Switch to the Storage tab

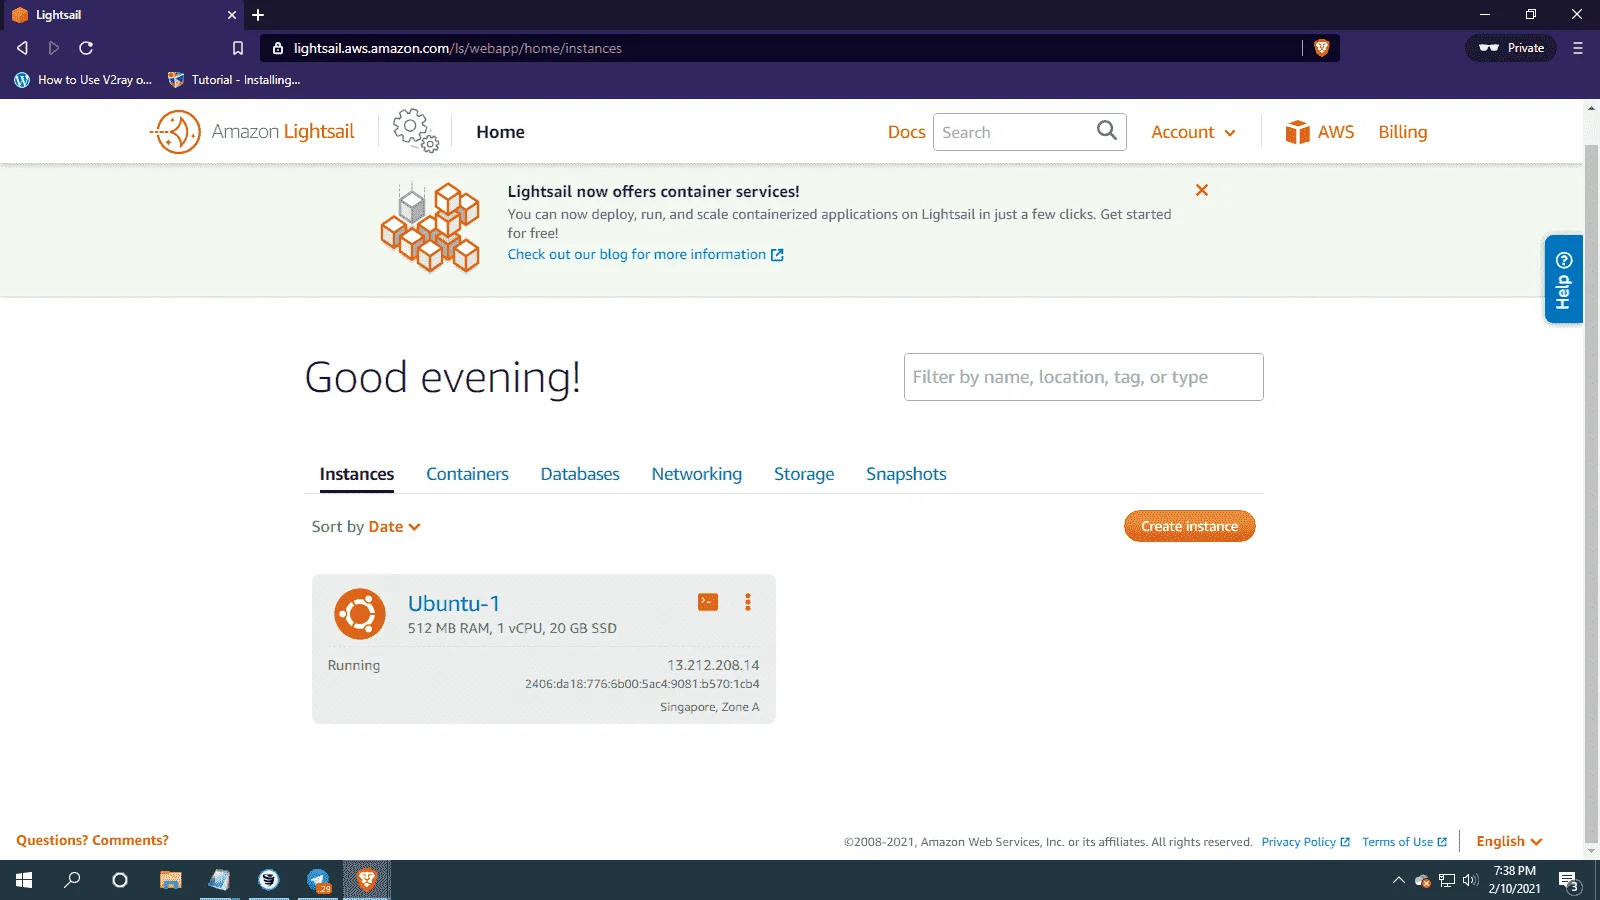[x=804, y=474]
